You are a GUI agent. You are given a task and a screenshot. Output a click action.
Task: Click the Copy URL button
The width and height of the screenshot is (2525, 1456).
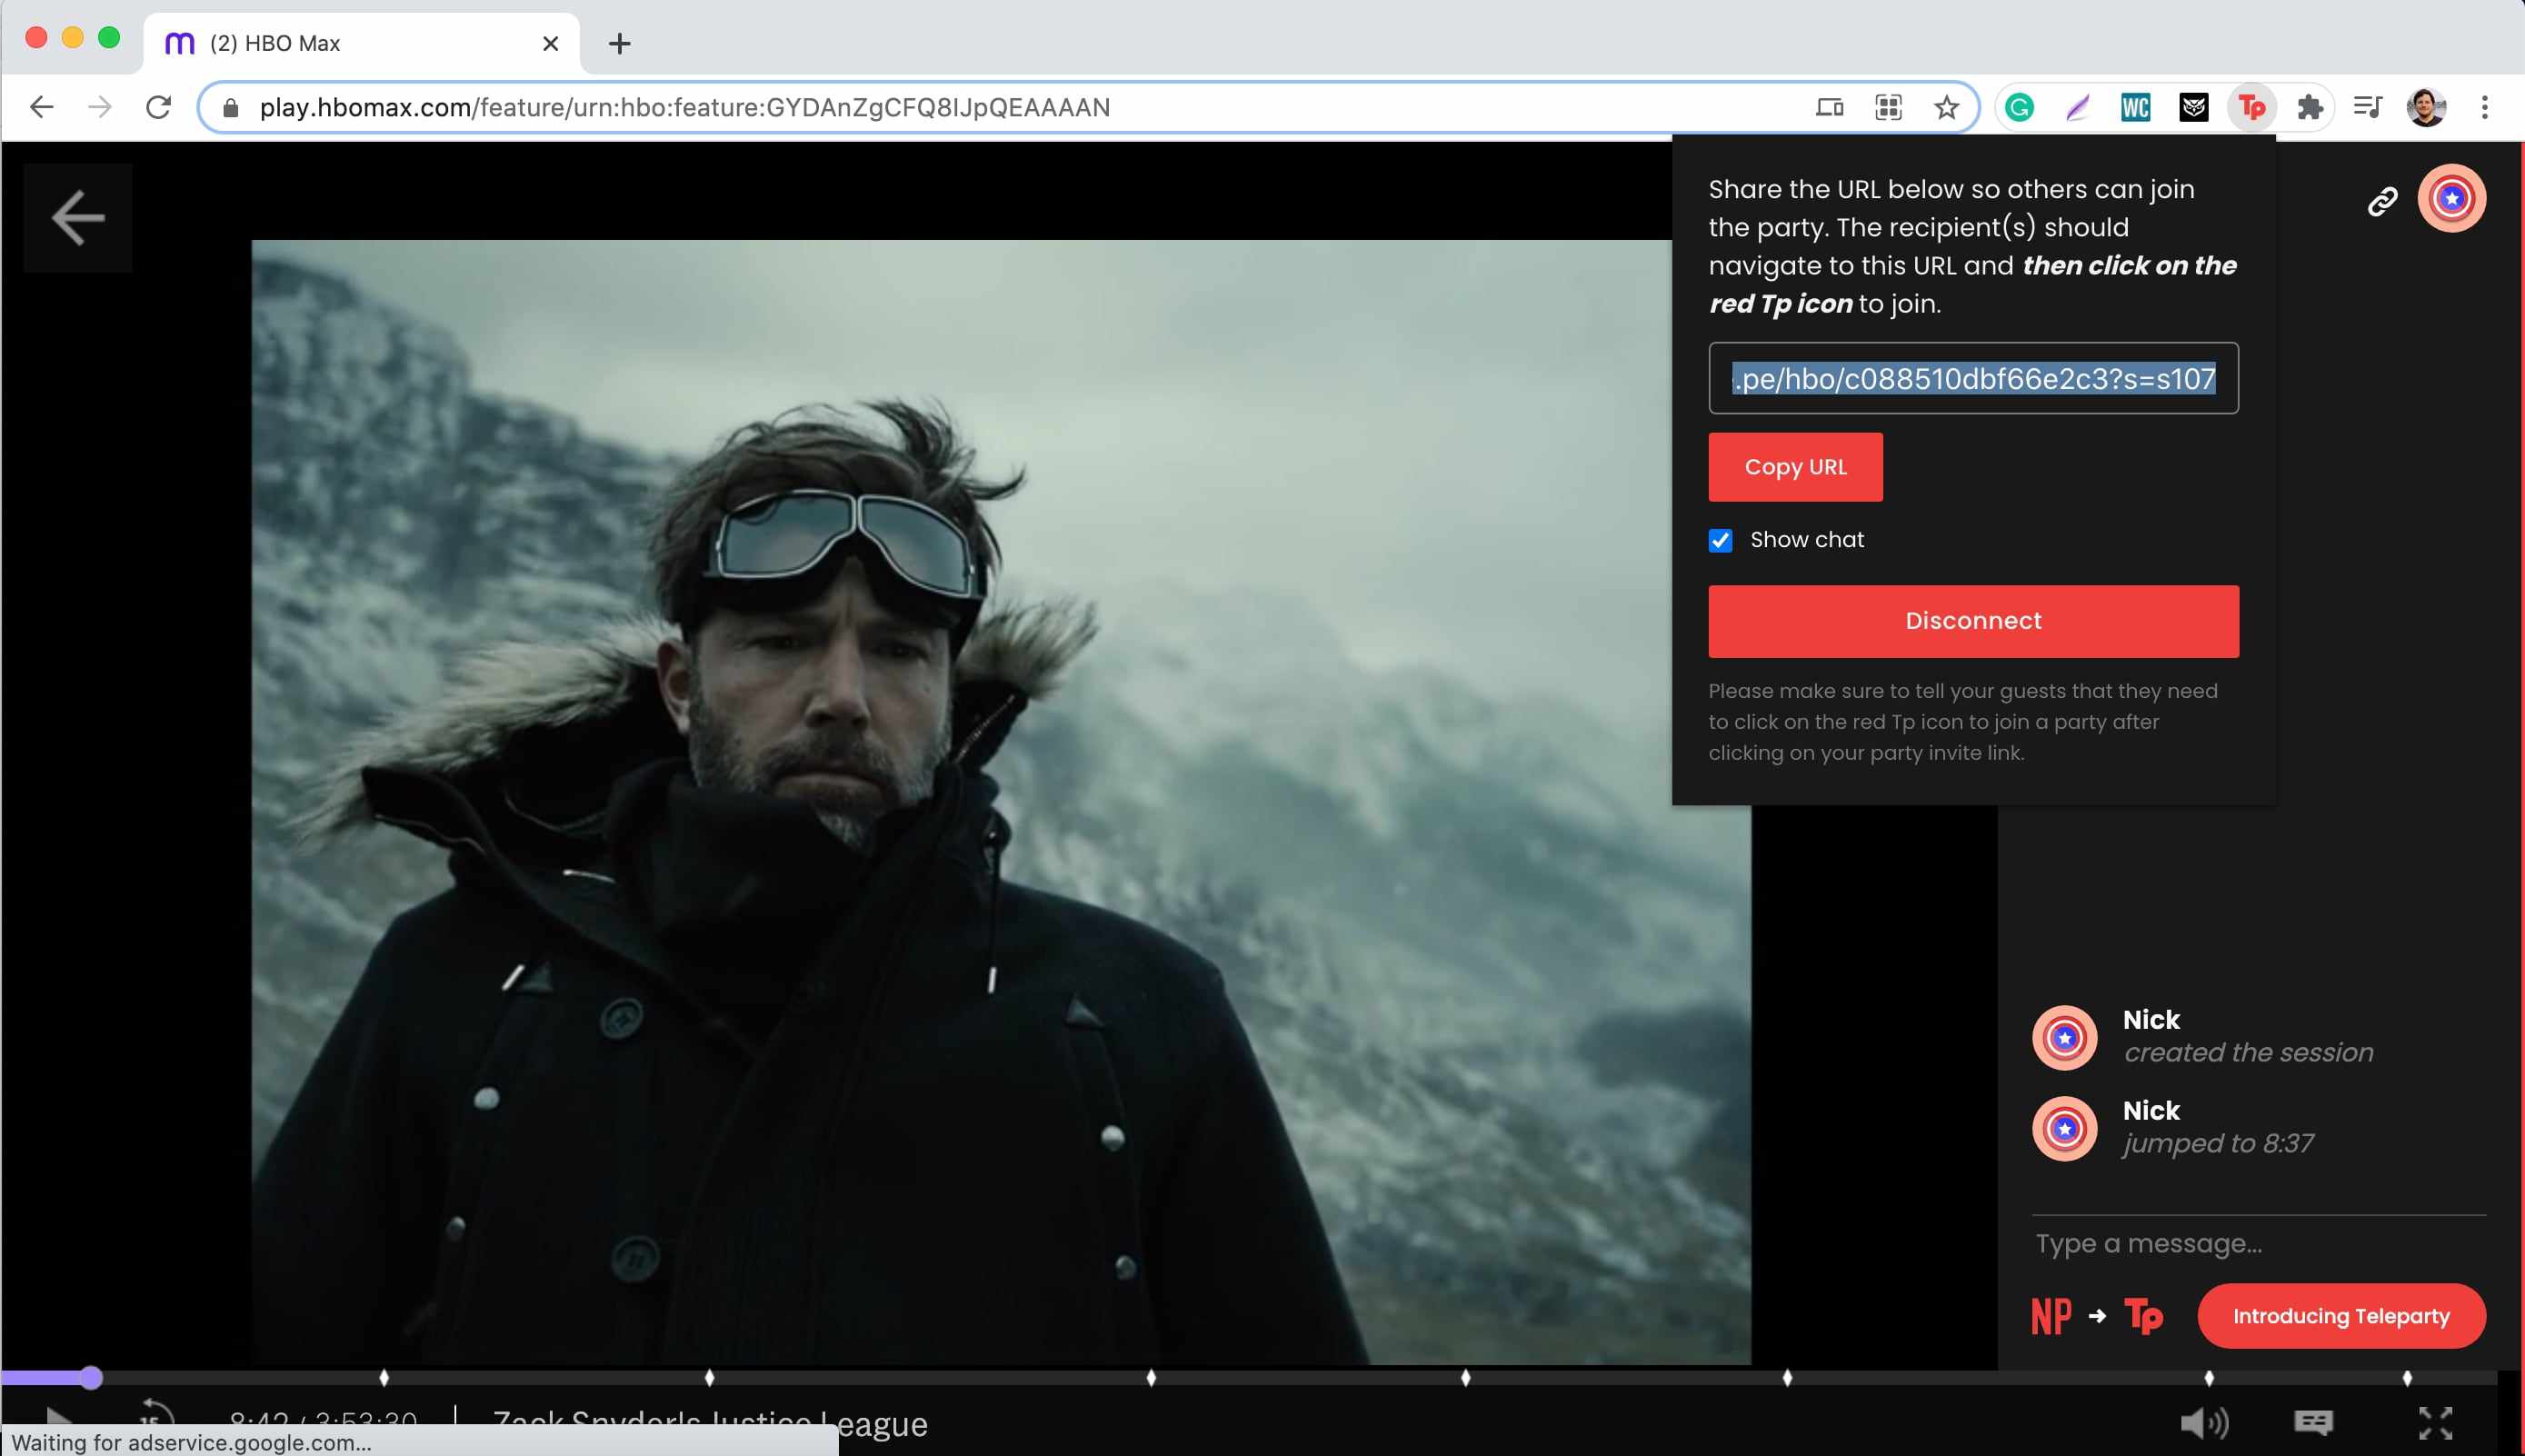pos(1795,466)
